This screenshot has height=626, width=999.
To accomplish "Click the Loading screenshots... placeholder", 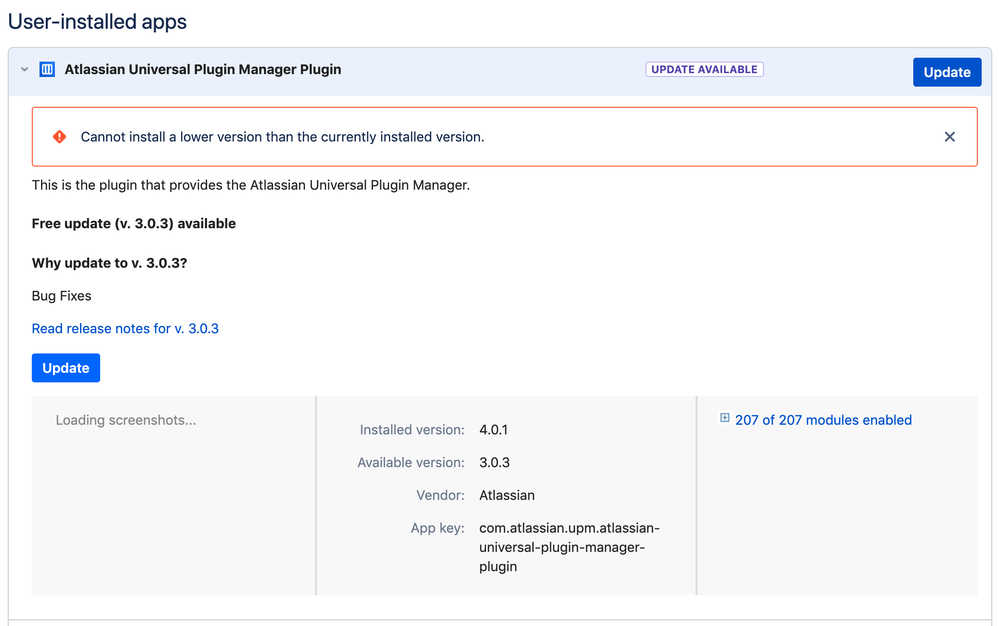I will point(126,420).
